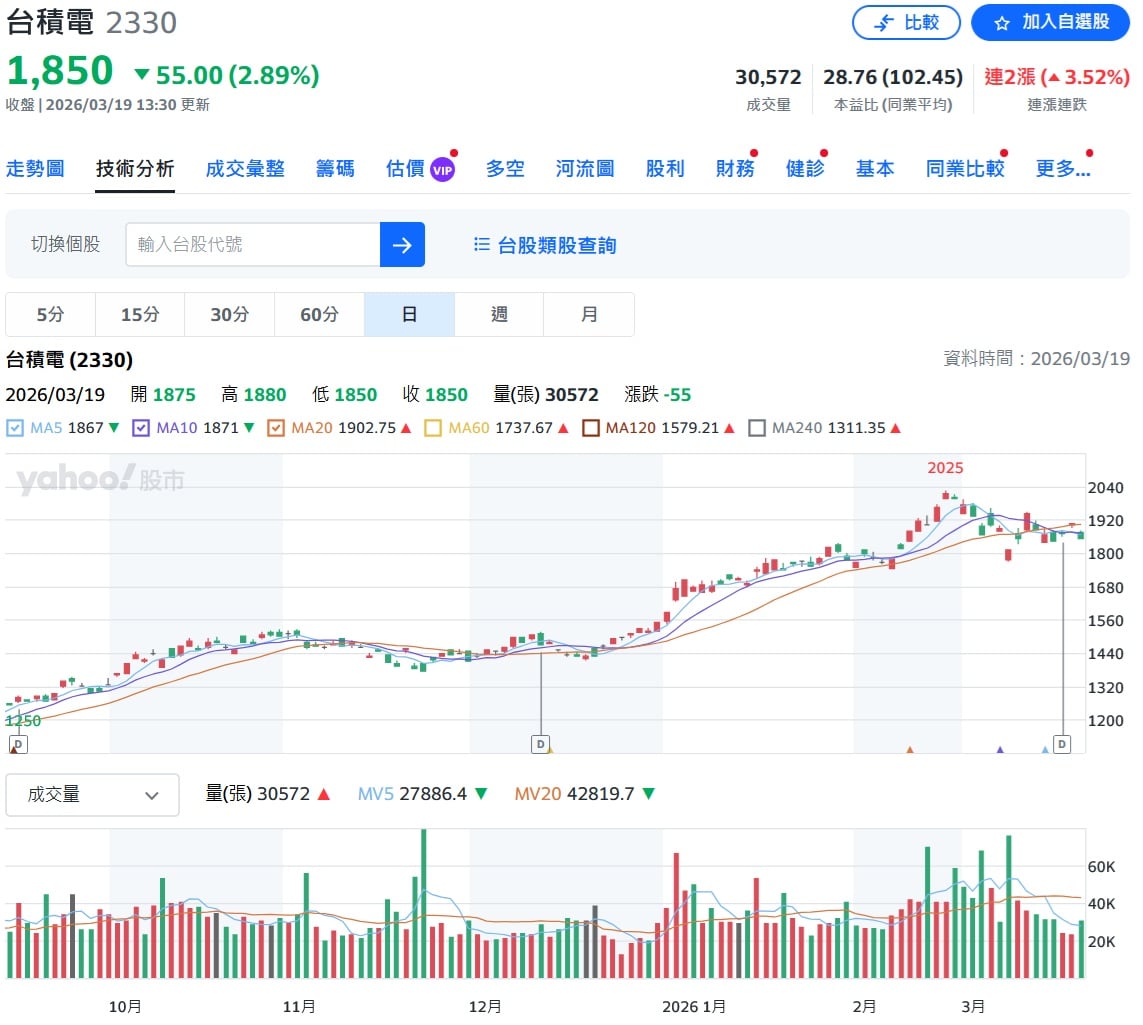Click the purple VIP badge on 估價
The width and height of the screenshot is (1143, 1025).
tap(442, 170)
